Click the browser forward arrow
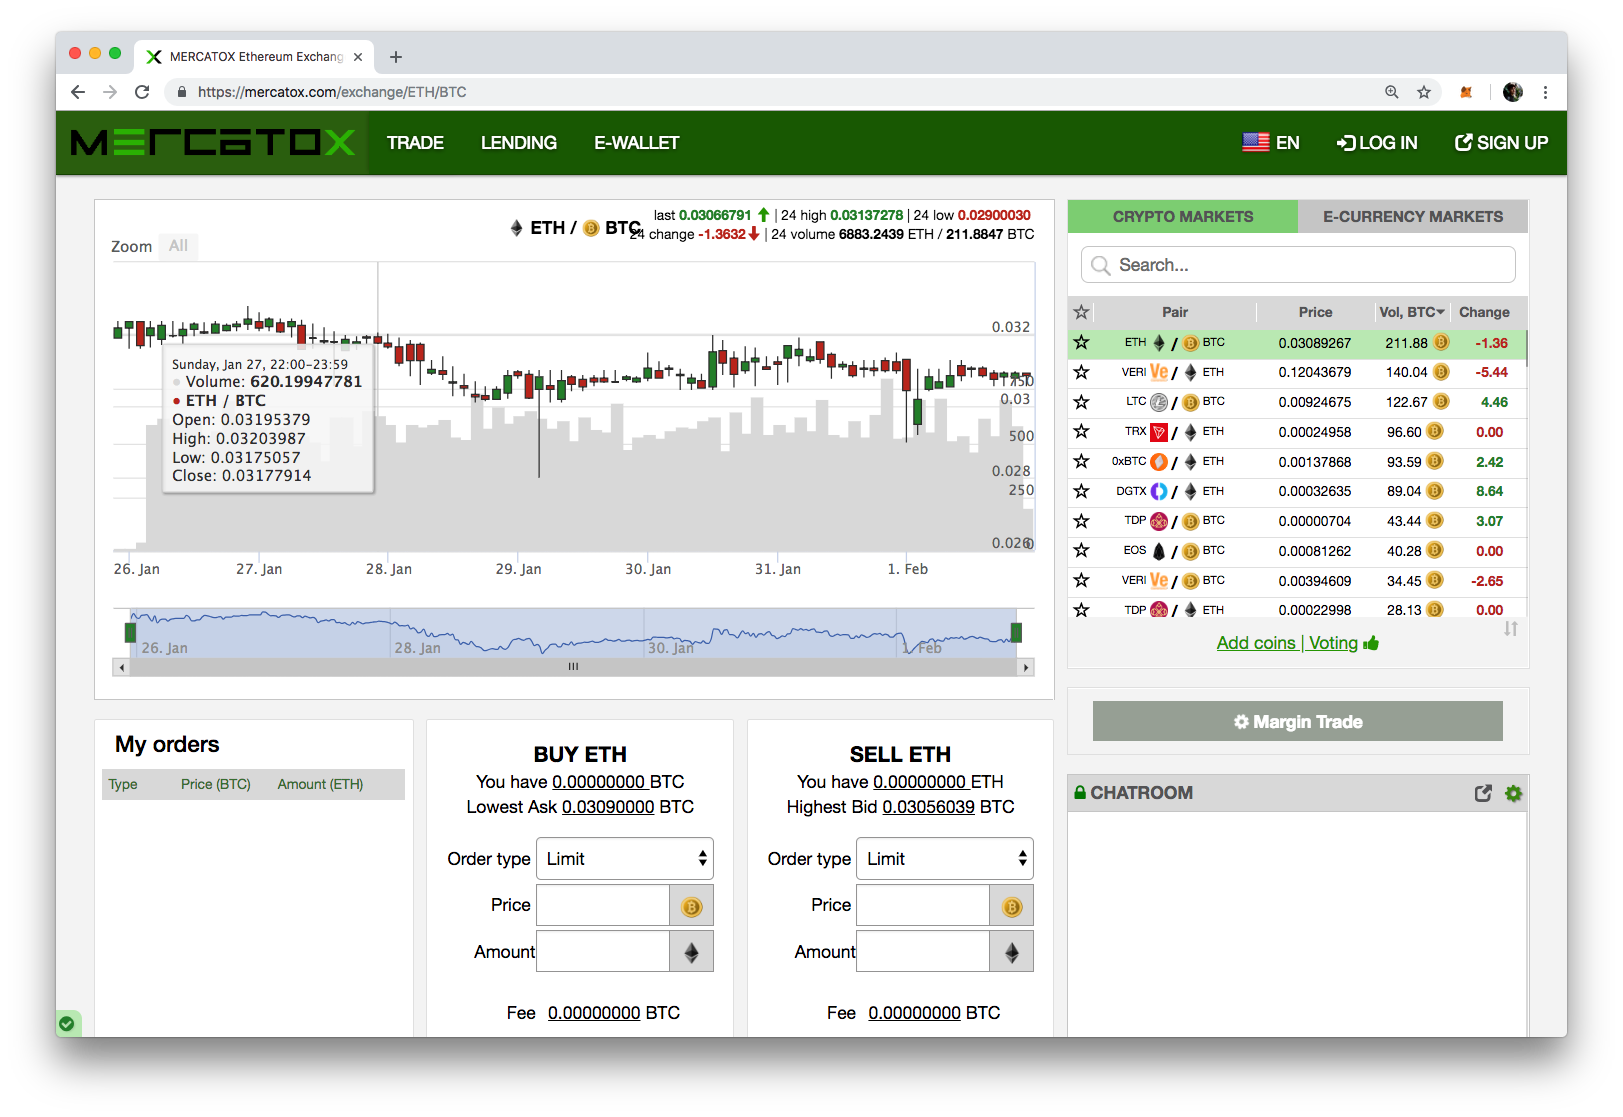This screenshot has width=1623, height=1117. [110, 92]
